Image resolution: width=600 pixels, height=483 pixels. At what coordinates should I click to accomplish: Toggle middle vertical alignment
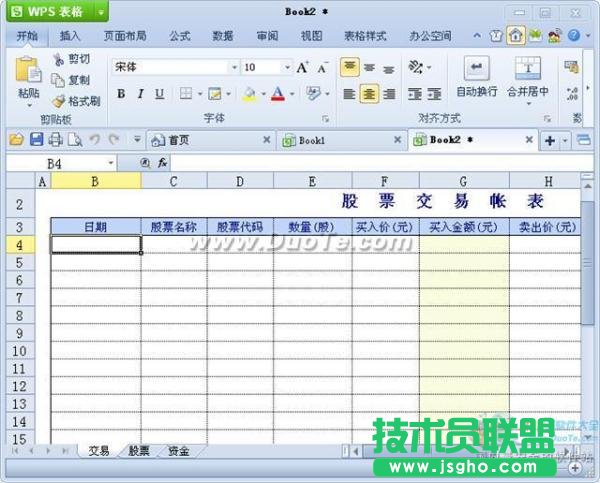369,68
